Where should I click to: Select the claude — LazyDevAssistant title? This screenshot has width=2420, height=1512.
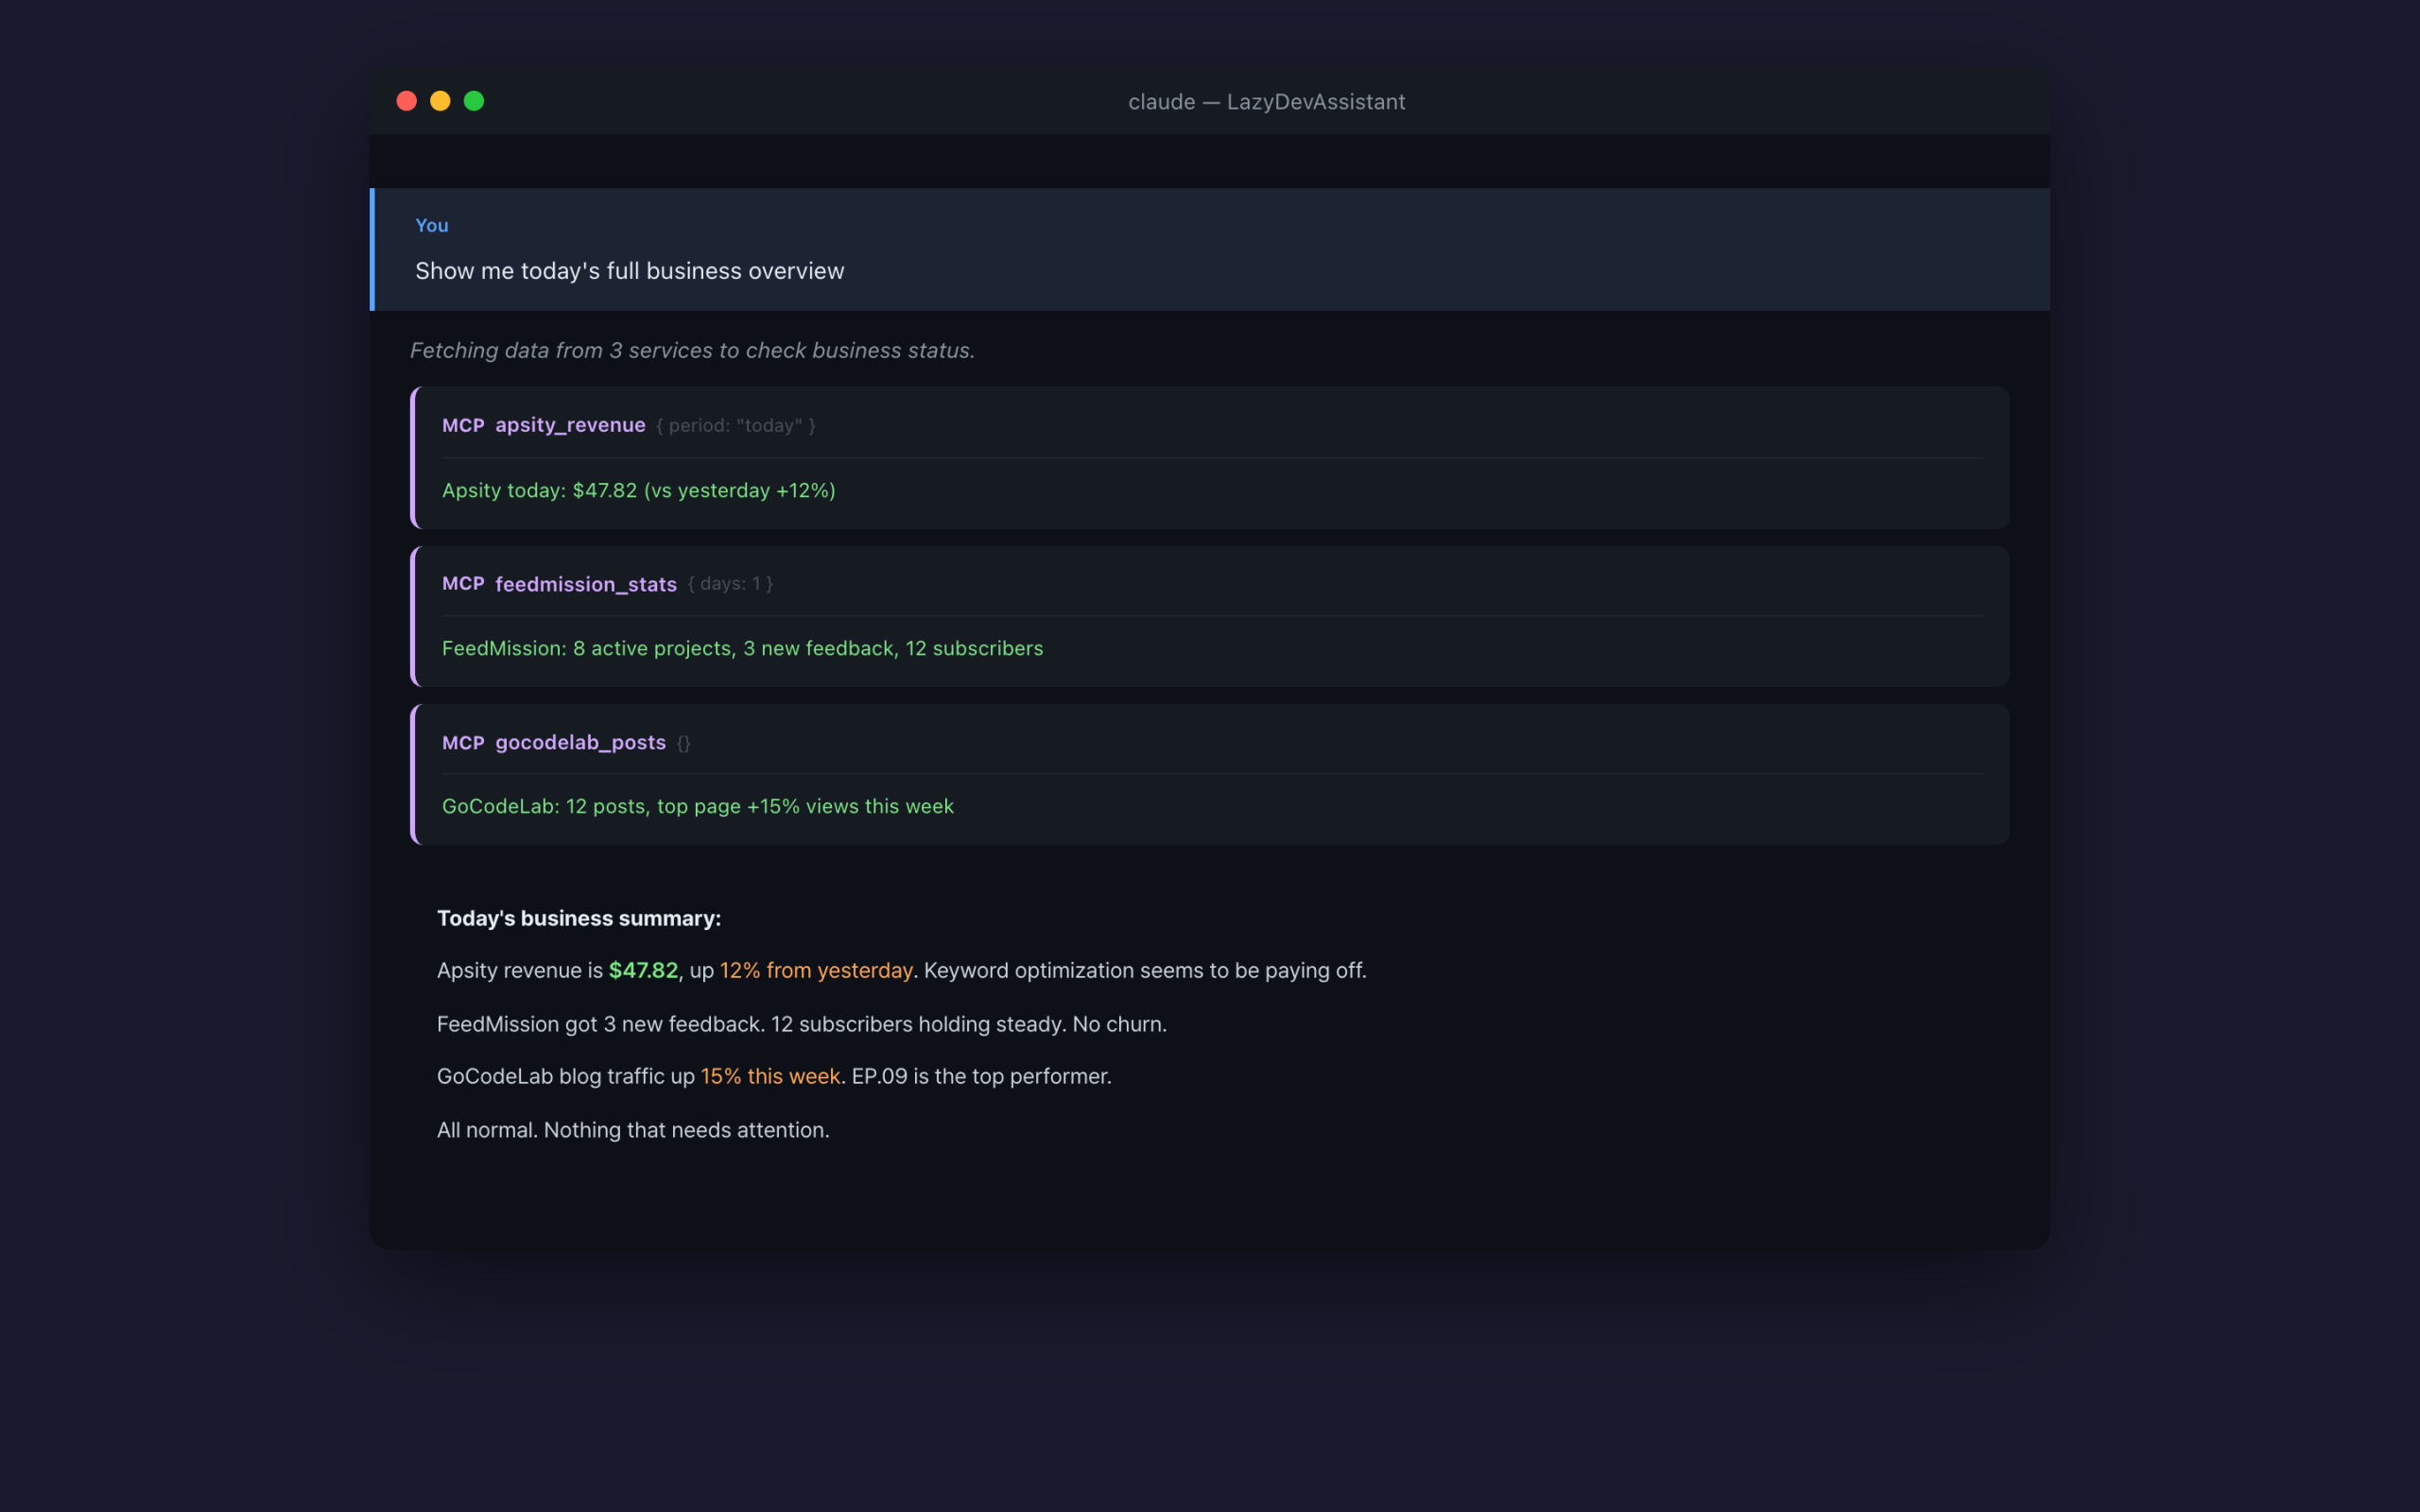(x=1266, y=101)
